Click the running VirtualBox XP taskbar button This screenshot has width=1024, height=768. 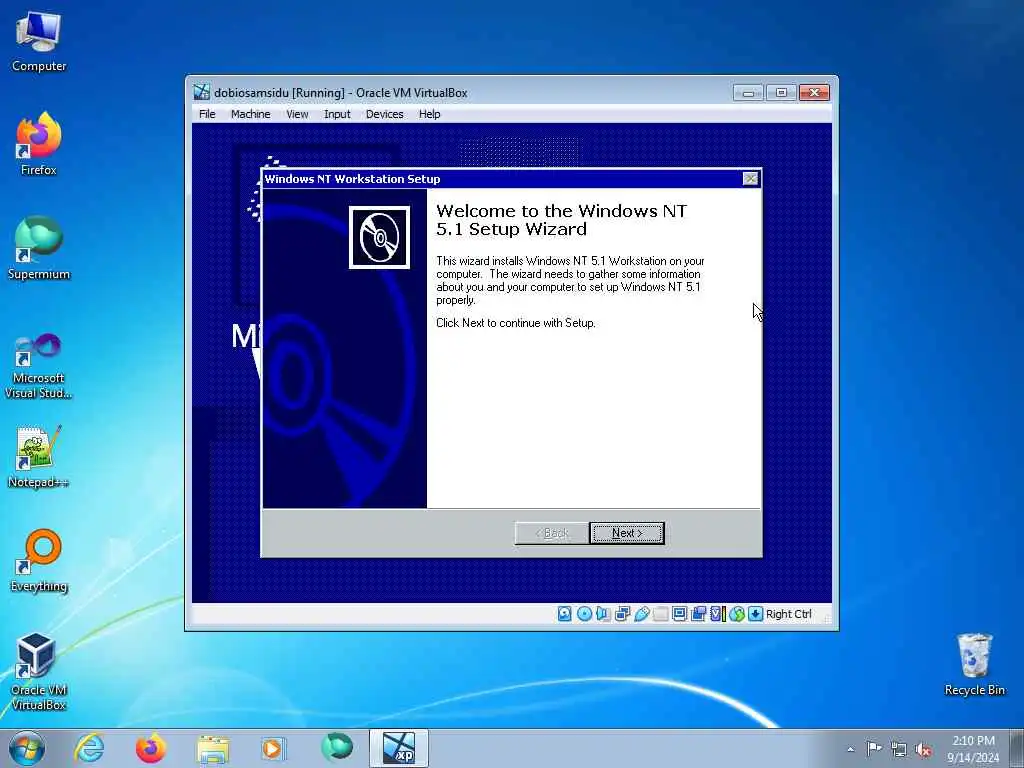(399, 748)
